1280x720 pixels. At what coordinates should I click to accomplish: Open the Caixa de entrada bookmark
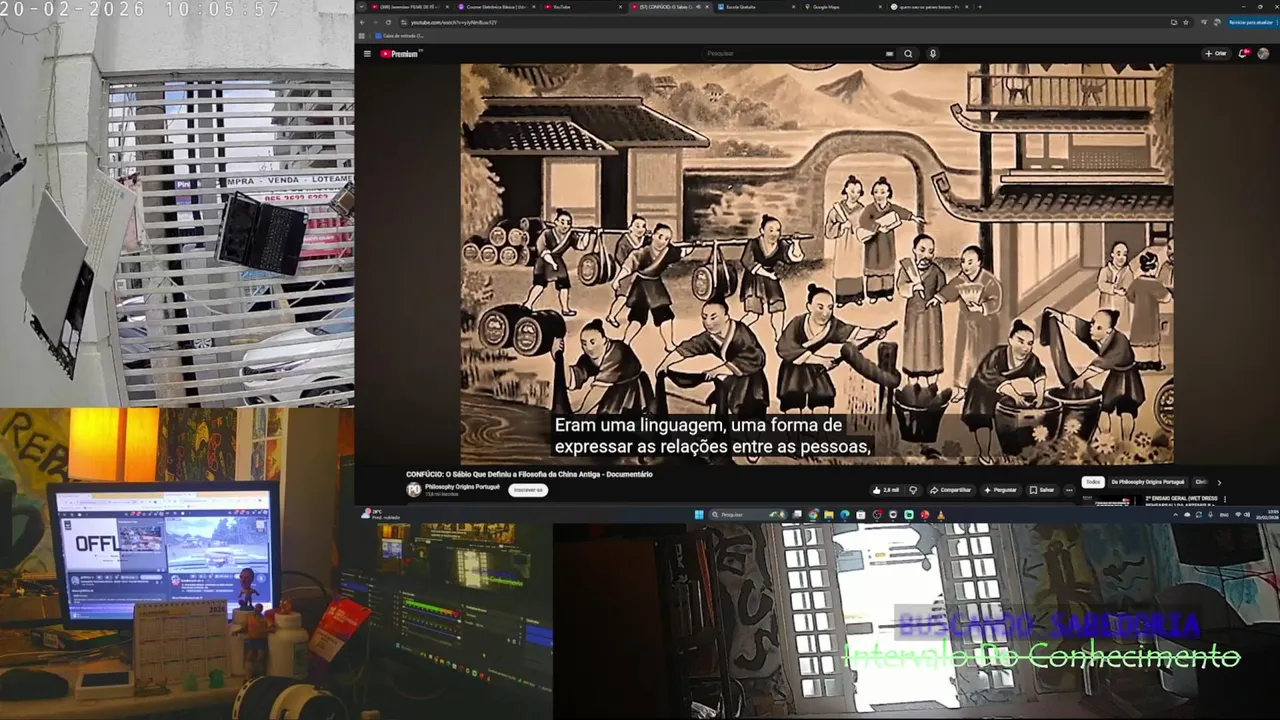[x=402, y=36]
